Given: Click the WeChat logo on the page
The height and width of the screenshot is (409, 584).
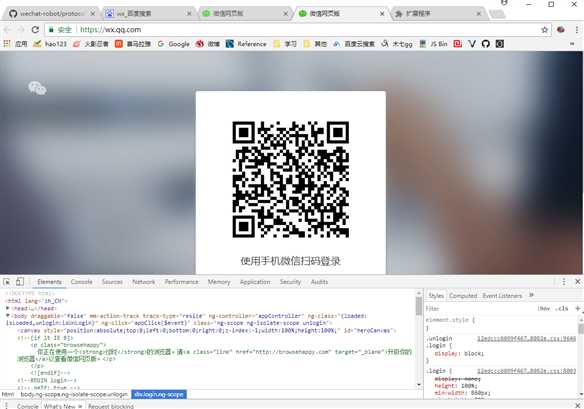Looking at the screenshot, I should [37, 88].
